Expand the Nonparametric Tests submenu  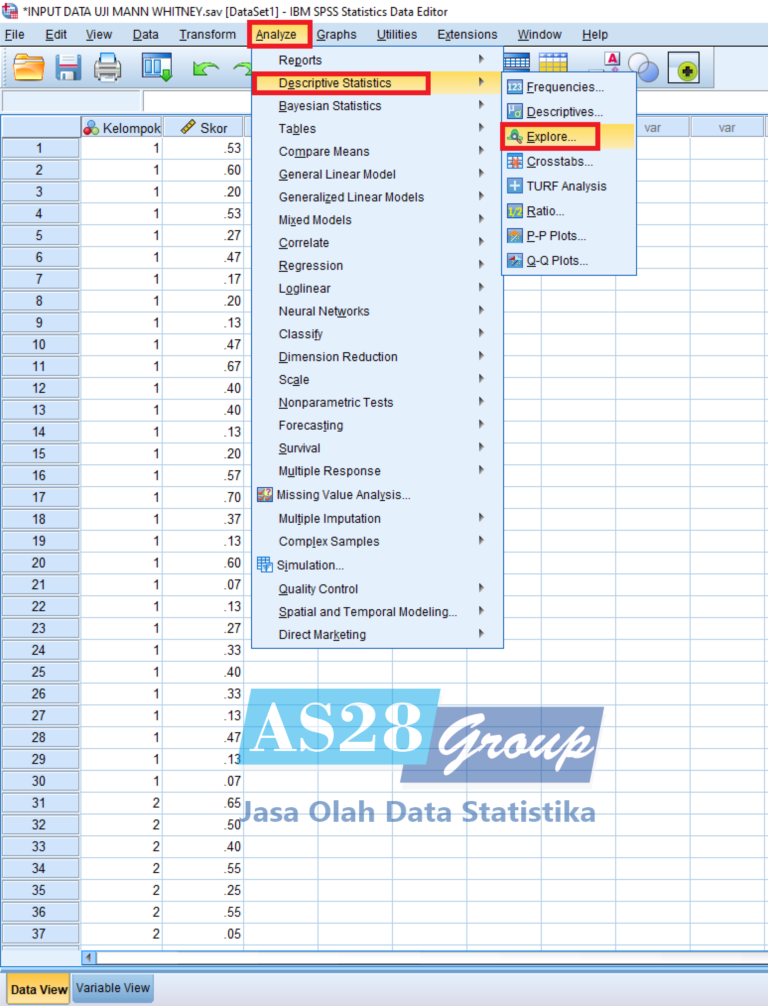tap(336, 402)
